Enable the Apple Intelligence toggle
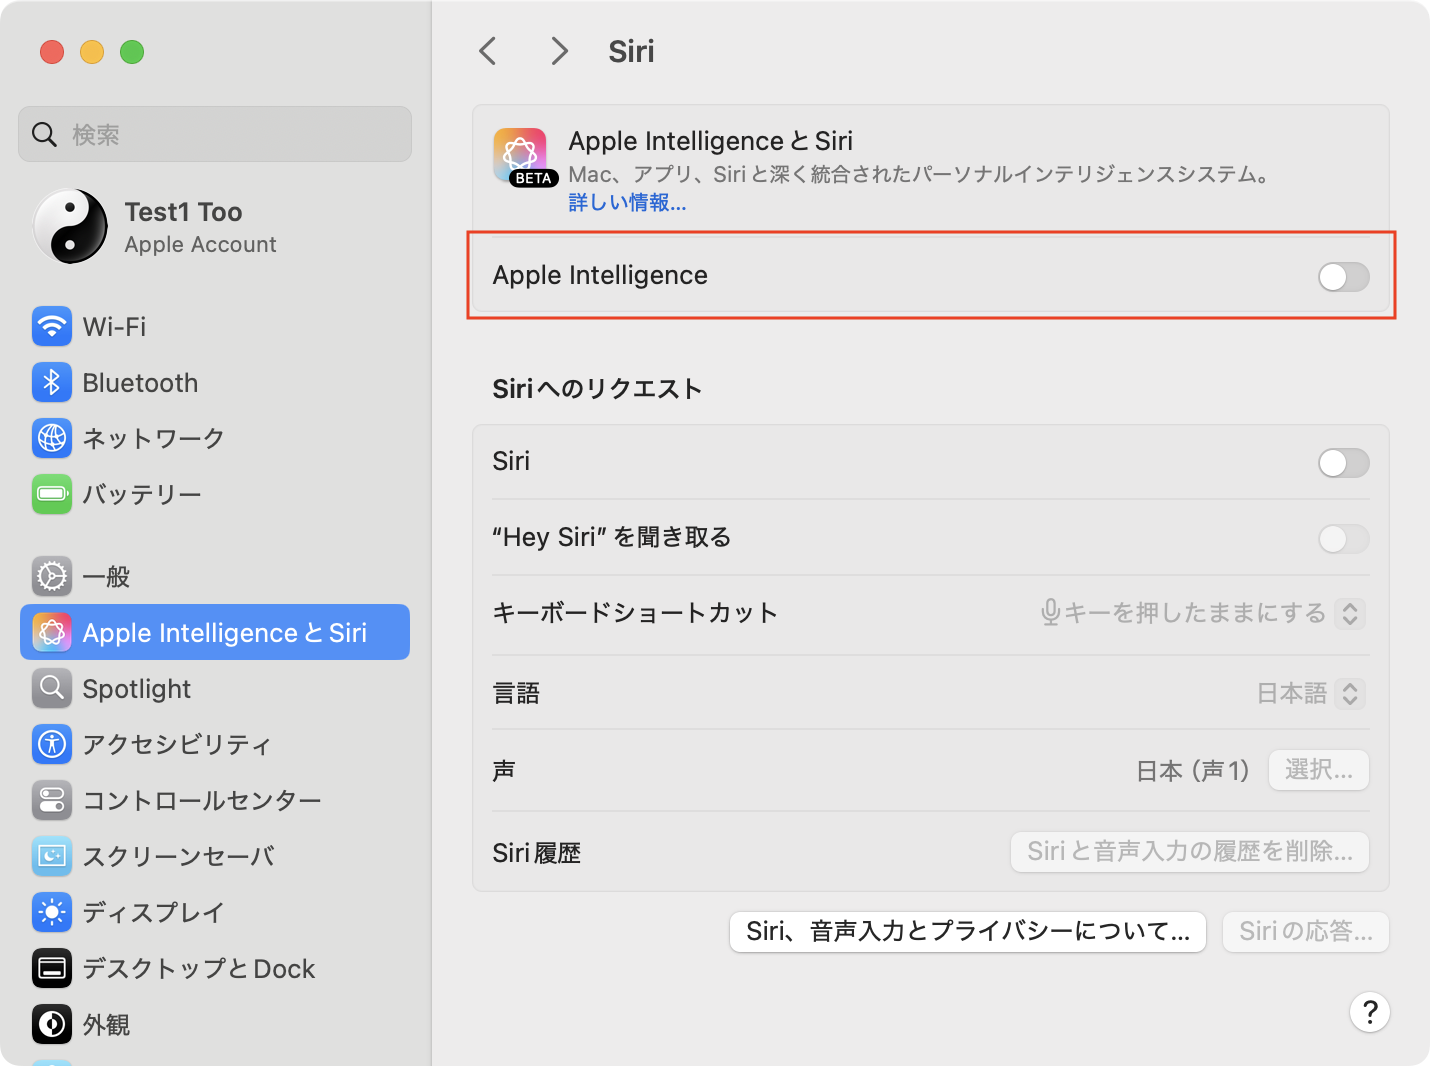This screenshot has width=1430, height=1066. tap(1343, 277)
